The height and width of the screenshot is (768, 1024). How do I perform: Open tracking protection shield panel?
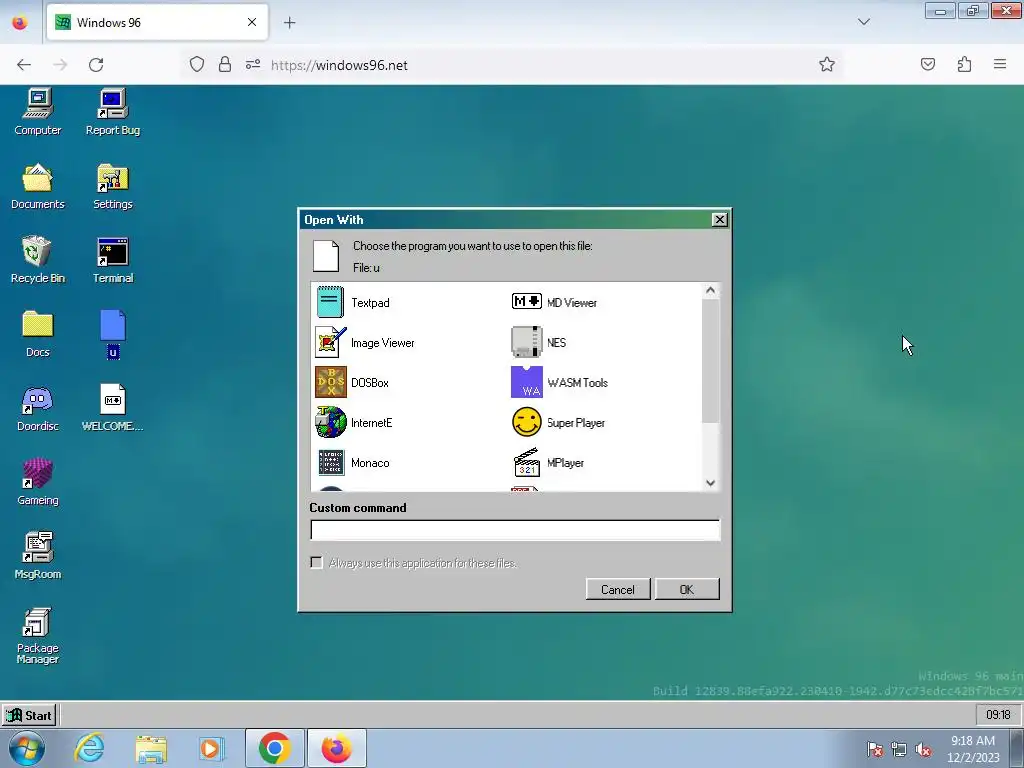tap(197, 64)
